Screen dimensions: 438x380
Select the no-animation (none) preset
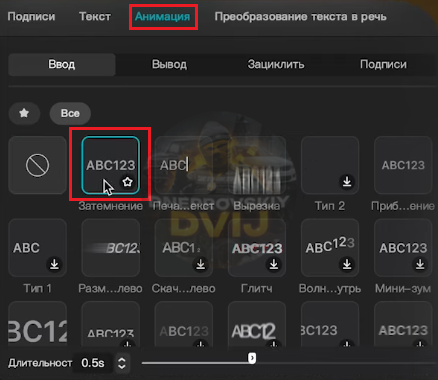(x=37, y=165)
